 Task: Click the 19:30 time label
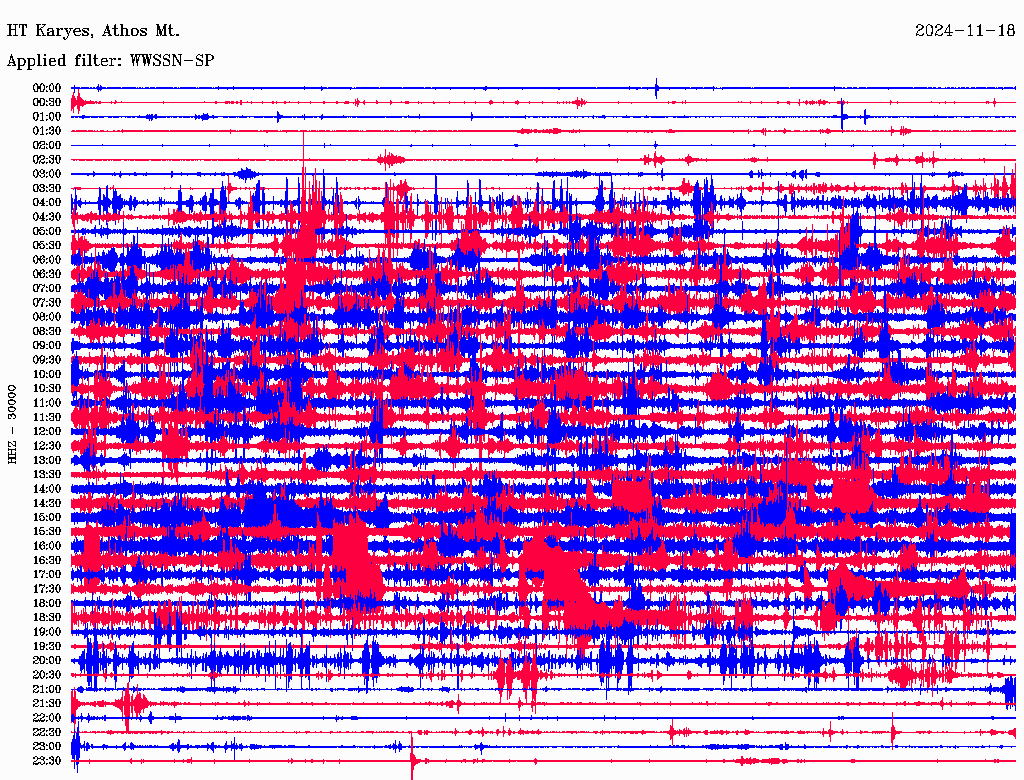pos(47,646)
